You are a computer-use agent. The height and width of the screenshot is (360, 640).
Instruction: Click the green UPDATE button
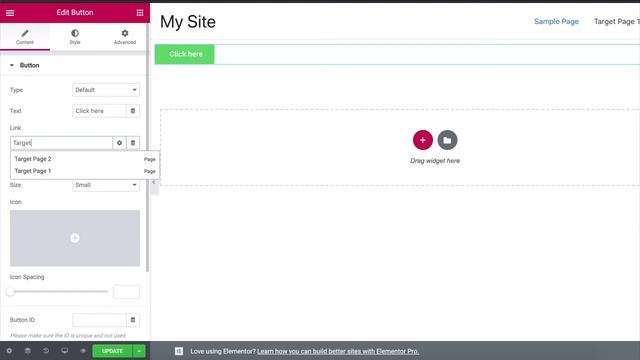coord(112,351)
